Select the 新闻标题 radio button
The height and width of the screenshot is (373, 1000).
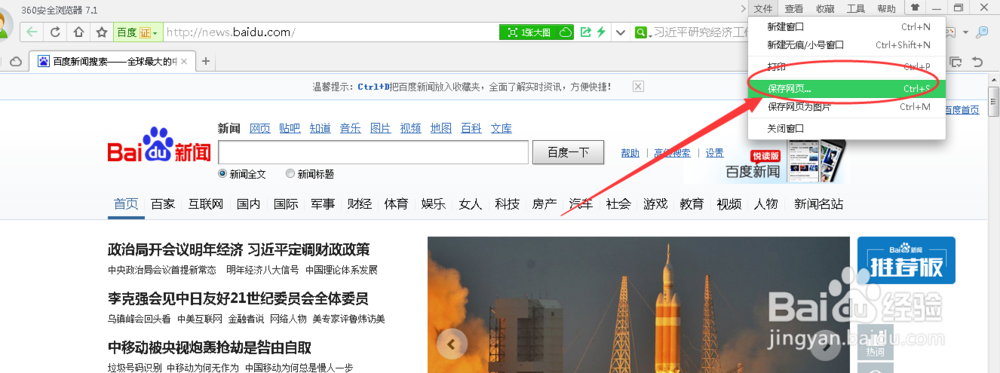290,173
